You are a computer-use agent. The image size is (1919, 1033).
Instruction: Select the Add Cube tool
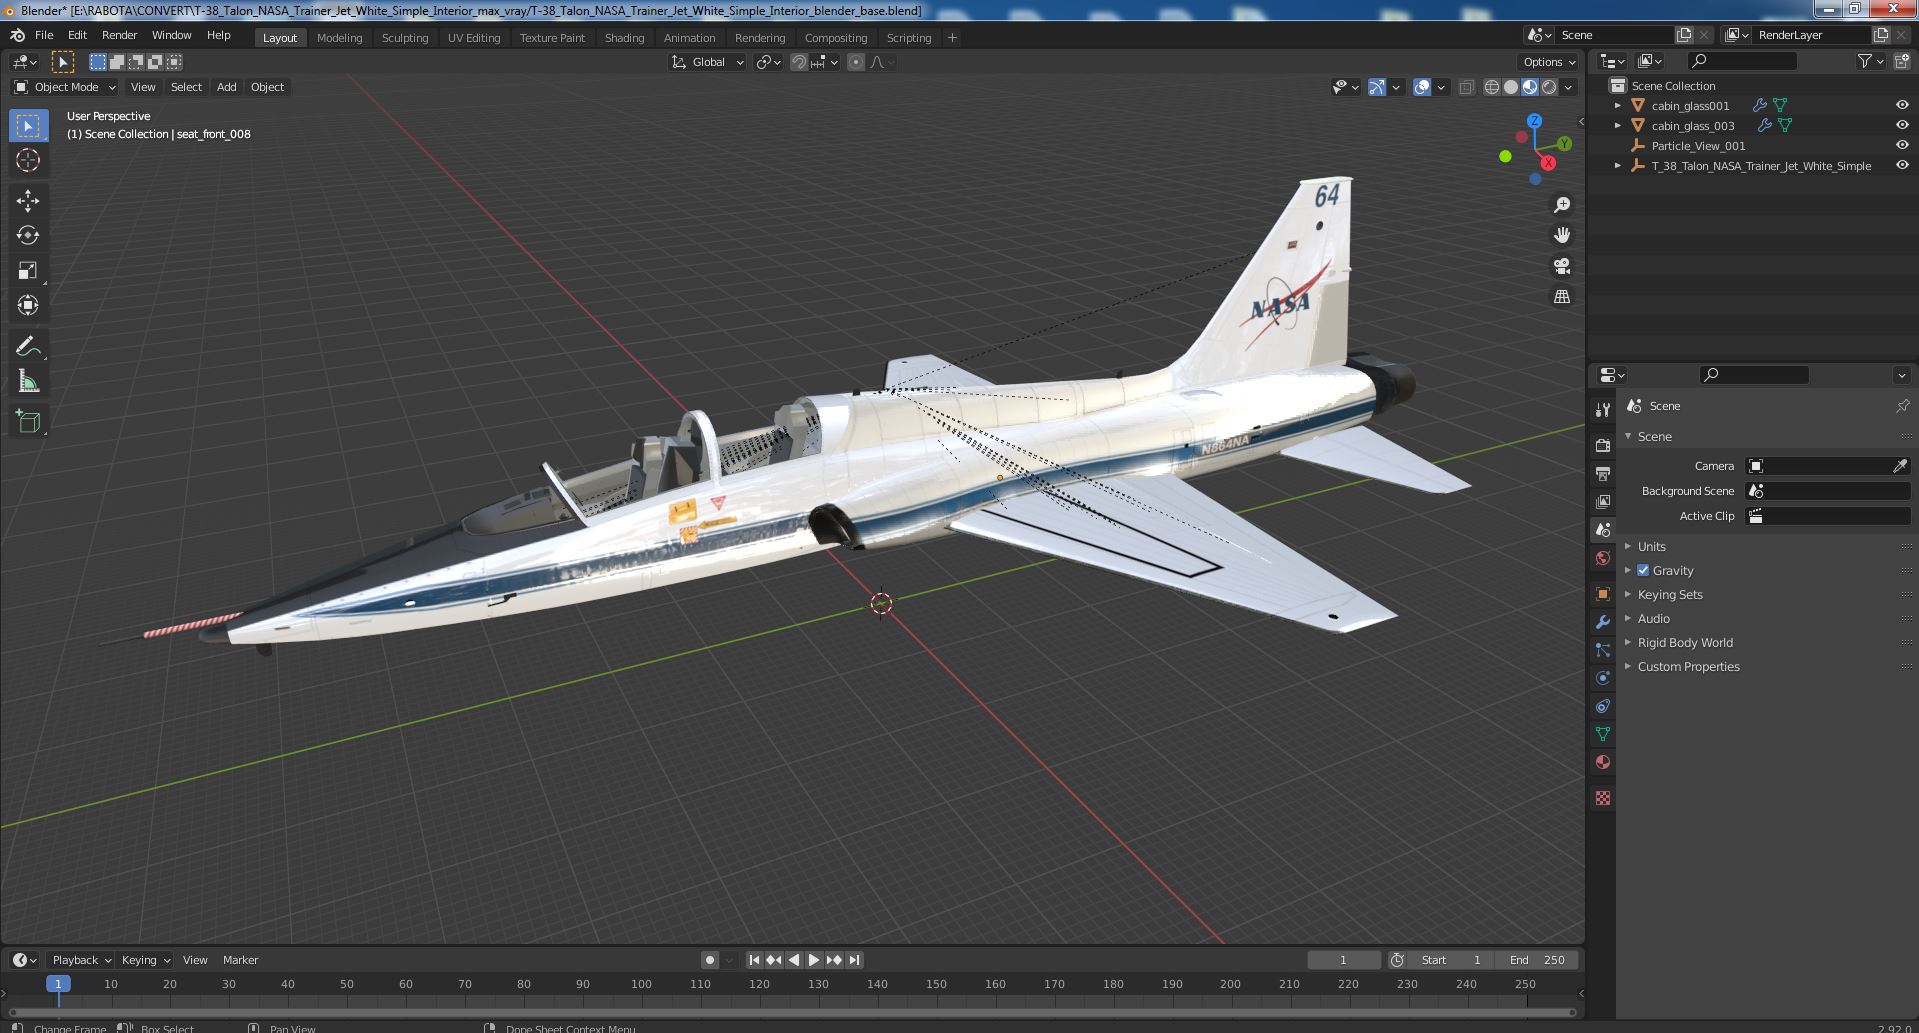point(28,422)
